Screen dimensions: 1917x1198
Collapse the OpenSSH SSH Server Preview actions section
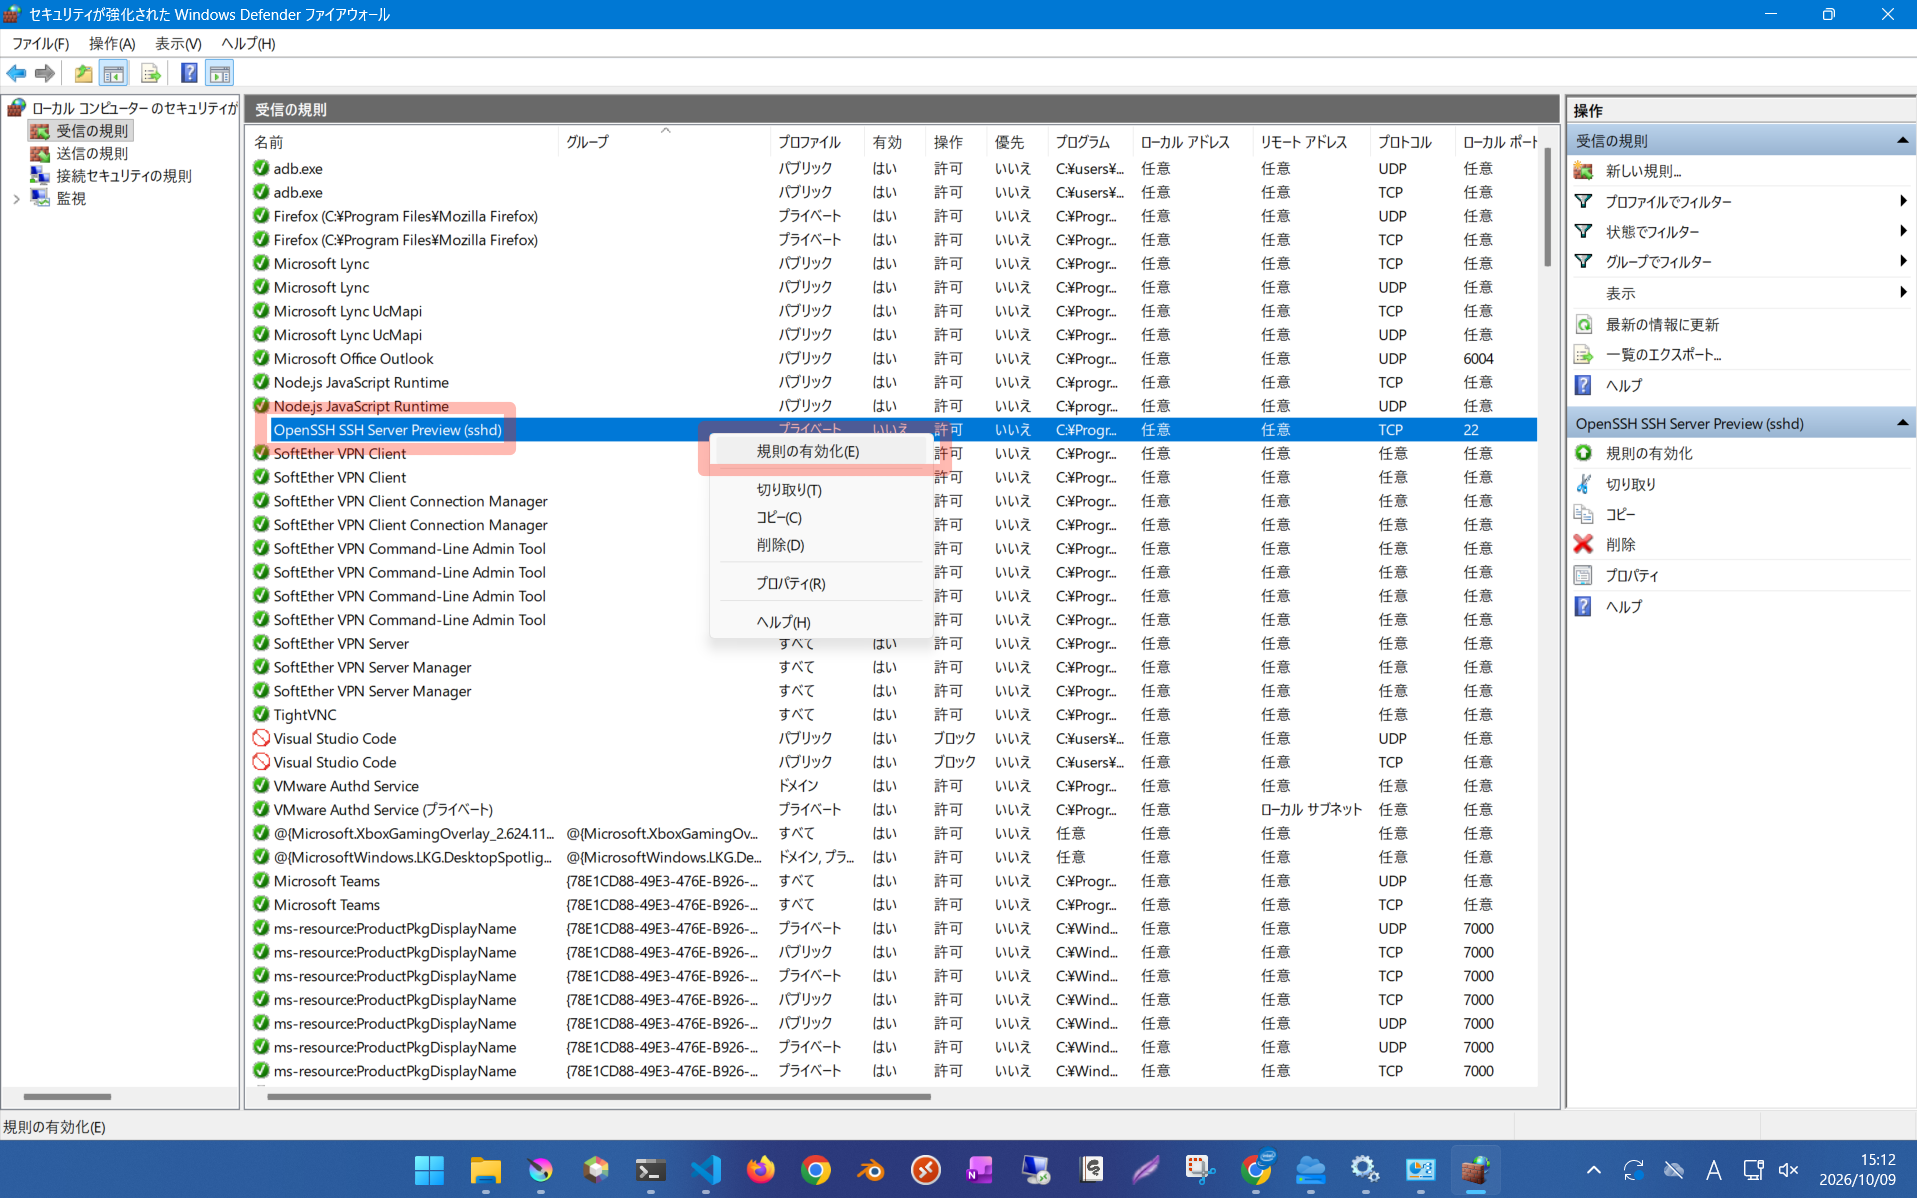(1902, 423)
